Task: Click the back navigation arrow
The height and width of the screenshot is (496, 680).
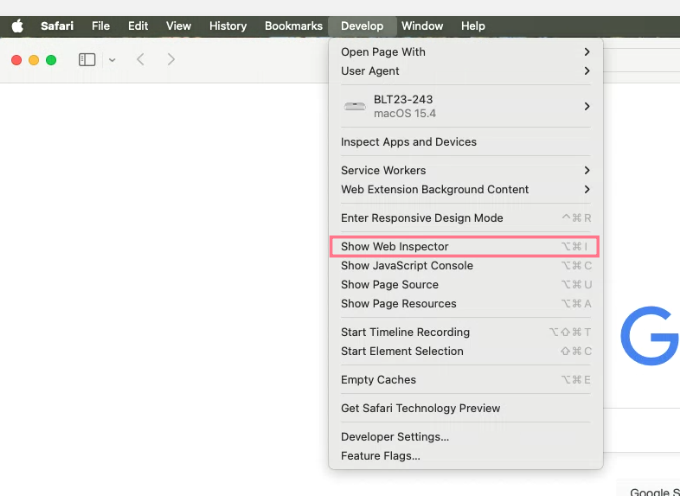Action: point(140,60)
